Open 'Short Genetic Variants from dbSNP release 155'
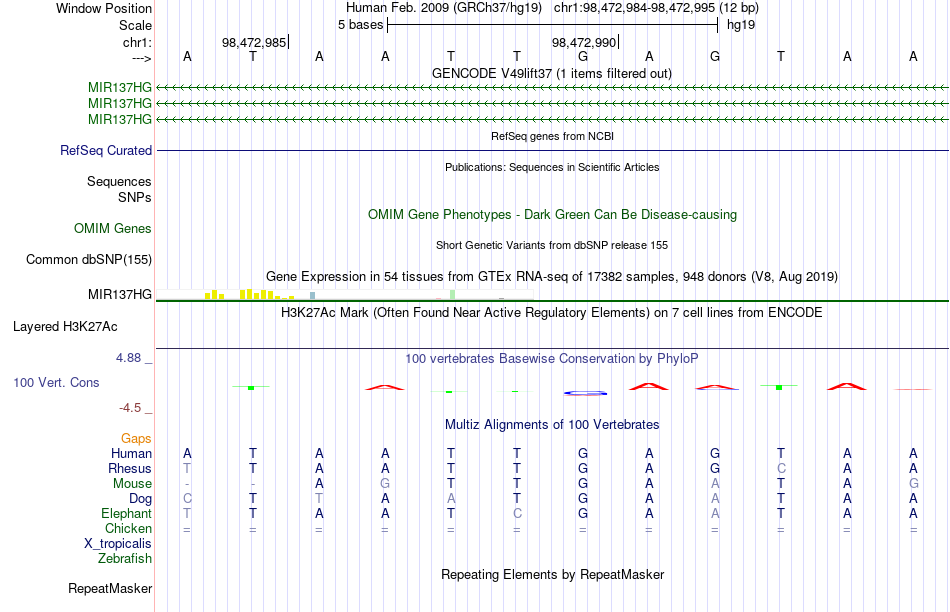Screen dimensions: 950x612 pos(552,245)
